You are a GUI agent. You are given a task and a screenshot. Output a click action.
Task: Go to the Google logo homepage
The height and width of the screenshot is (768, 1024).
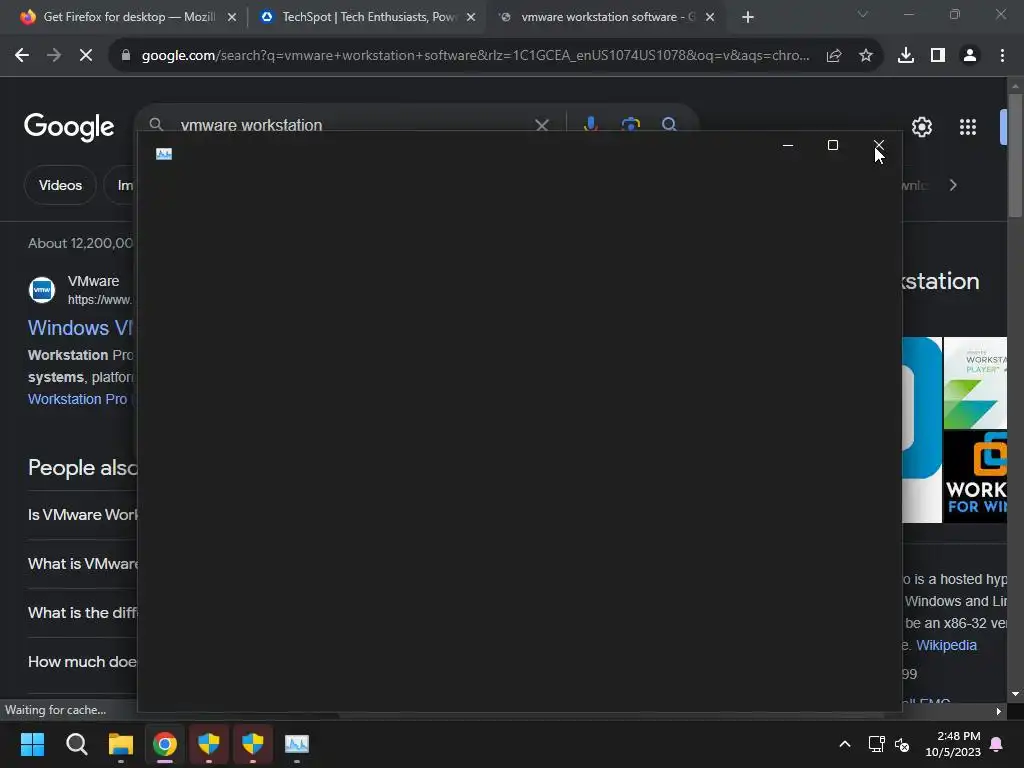pyautogui.click(x=69, y=126)
